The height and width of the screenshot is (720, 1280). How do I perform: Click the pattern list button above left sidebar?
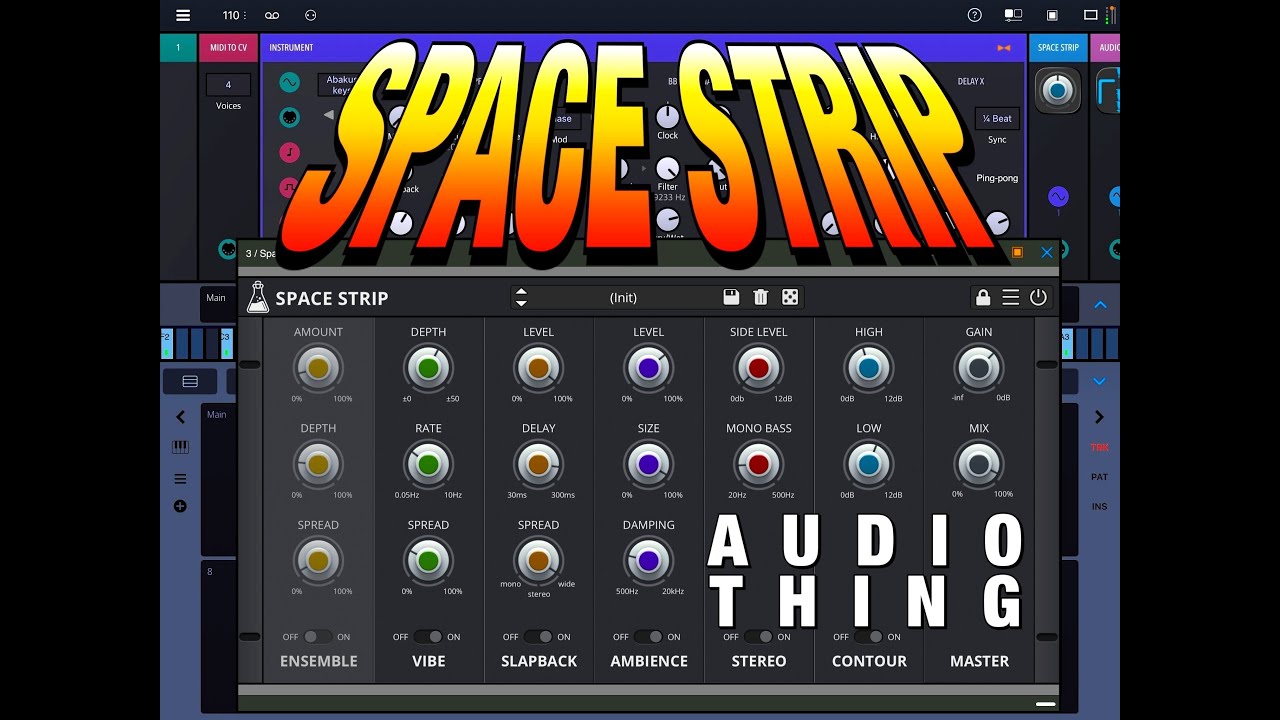[190, 381]
